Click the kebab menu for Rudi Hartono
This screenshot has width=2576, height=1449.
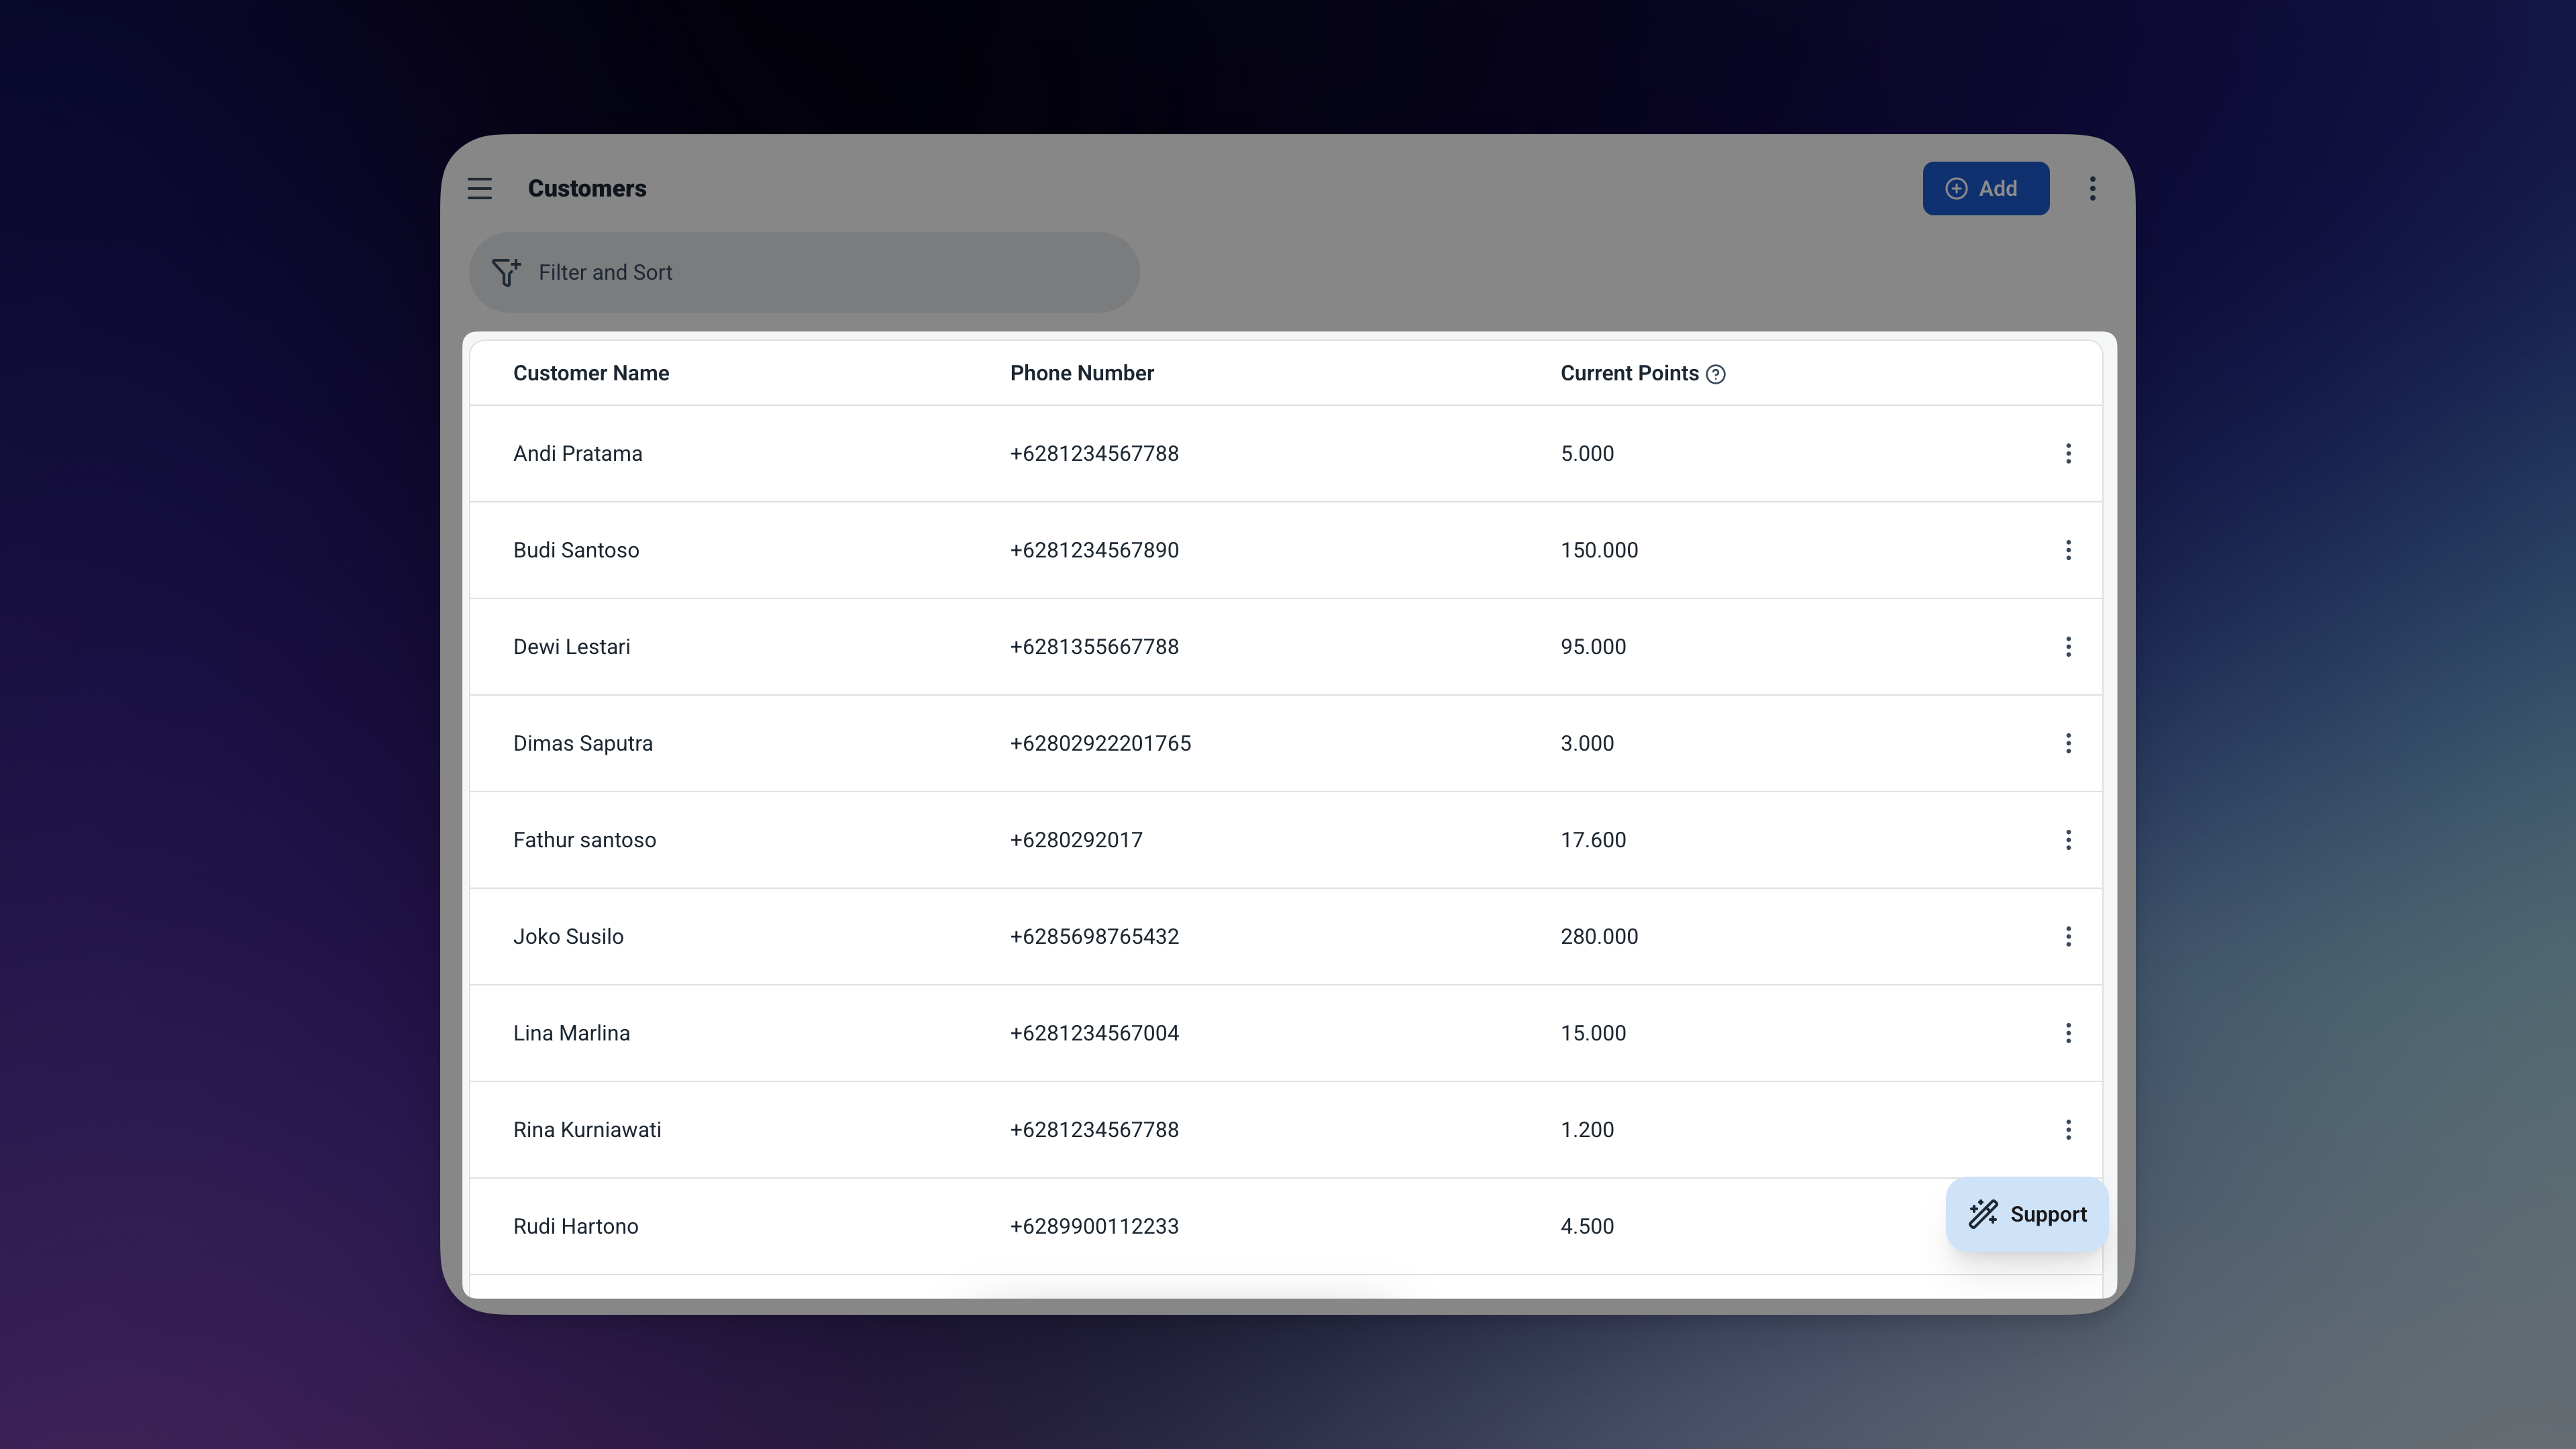click(2069, 1226)
